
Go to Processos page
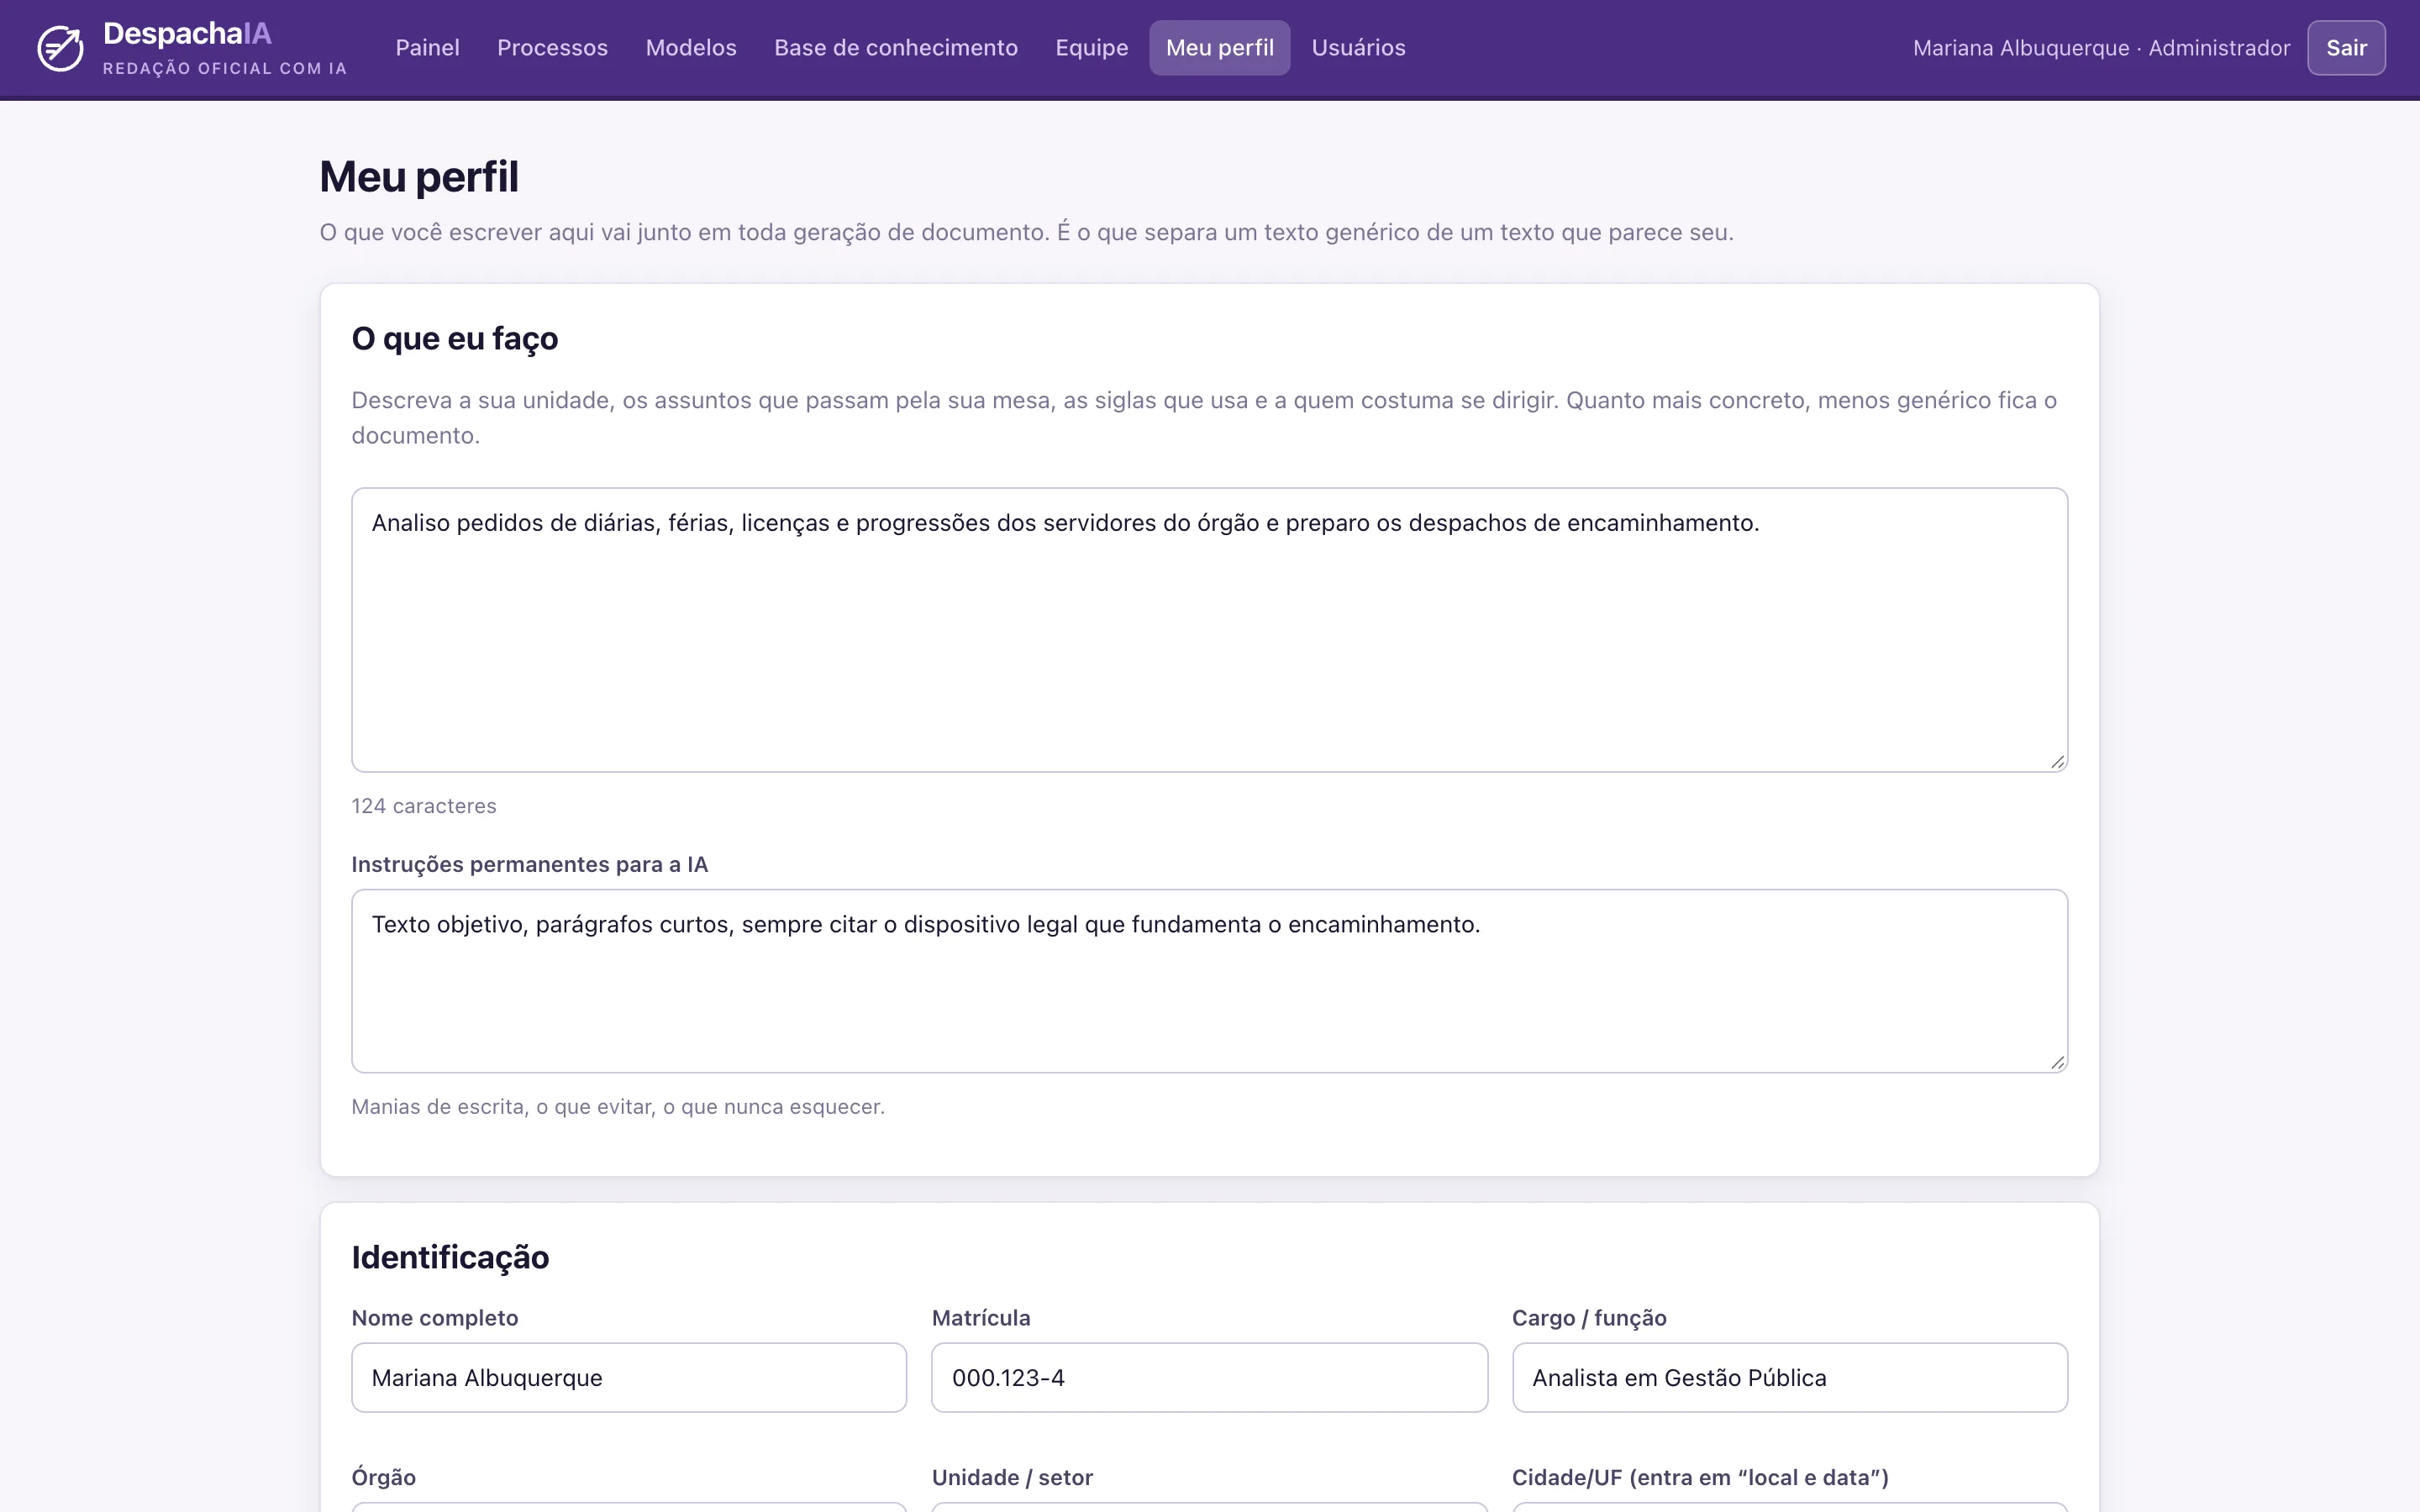(x=552, y=48)
